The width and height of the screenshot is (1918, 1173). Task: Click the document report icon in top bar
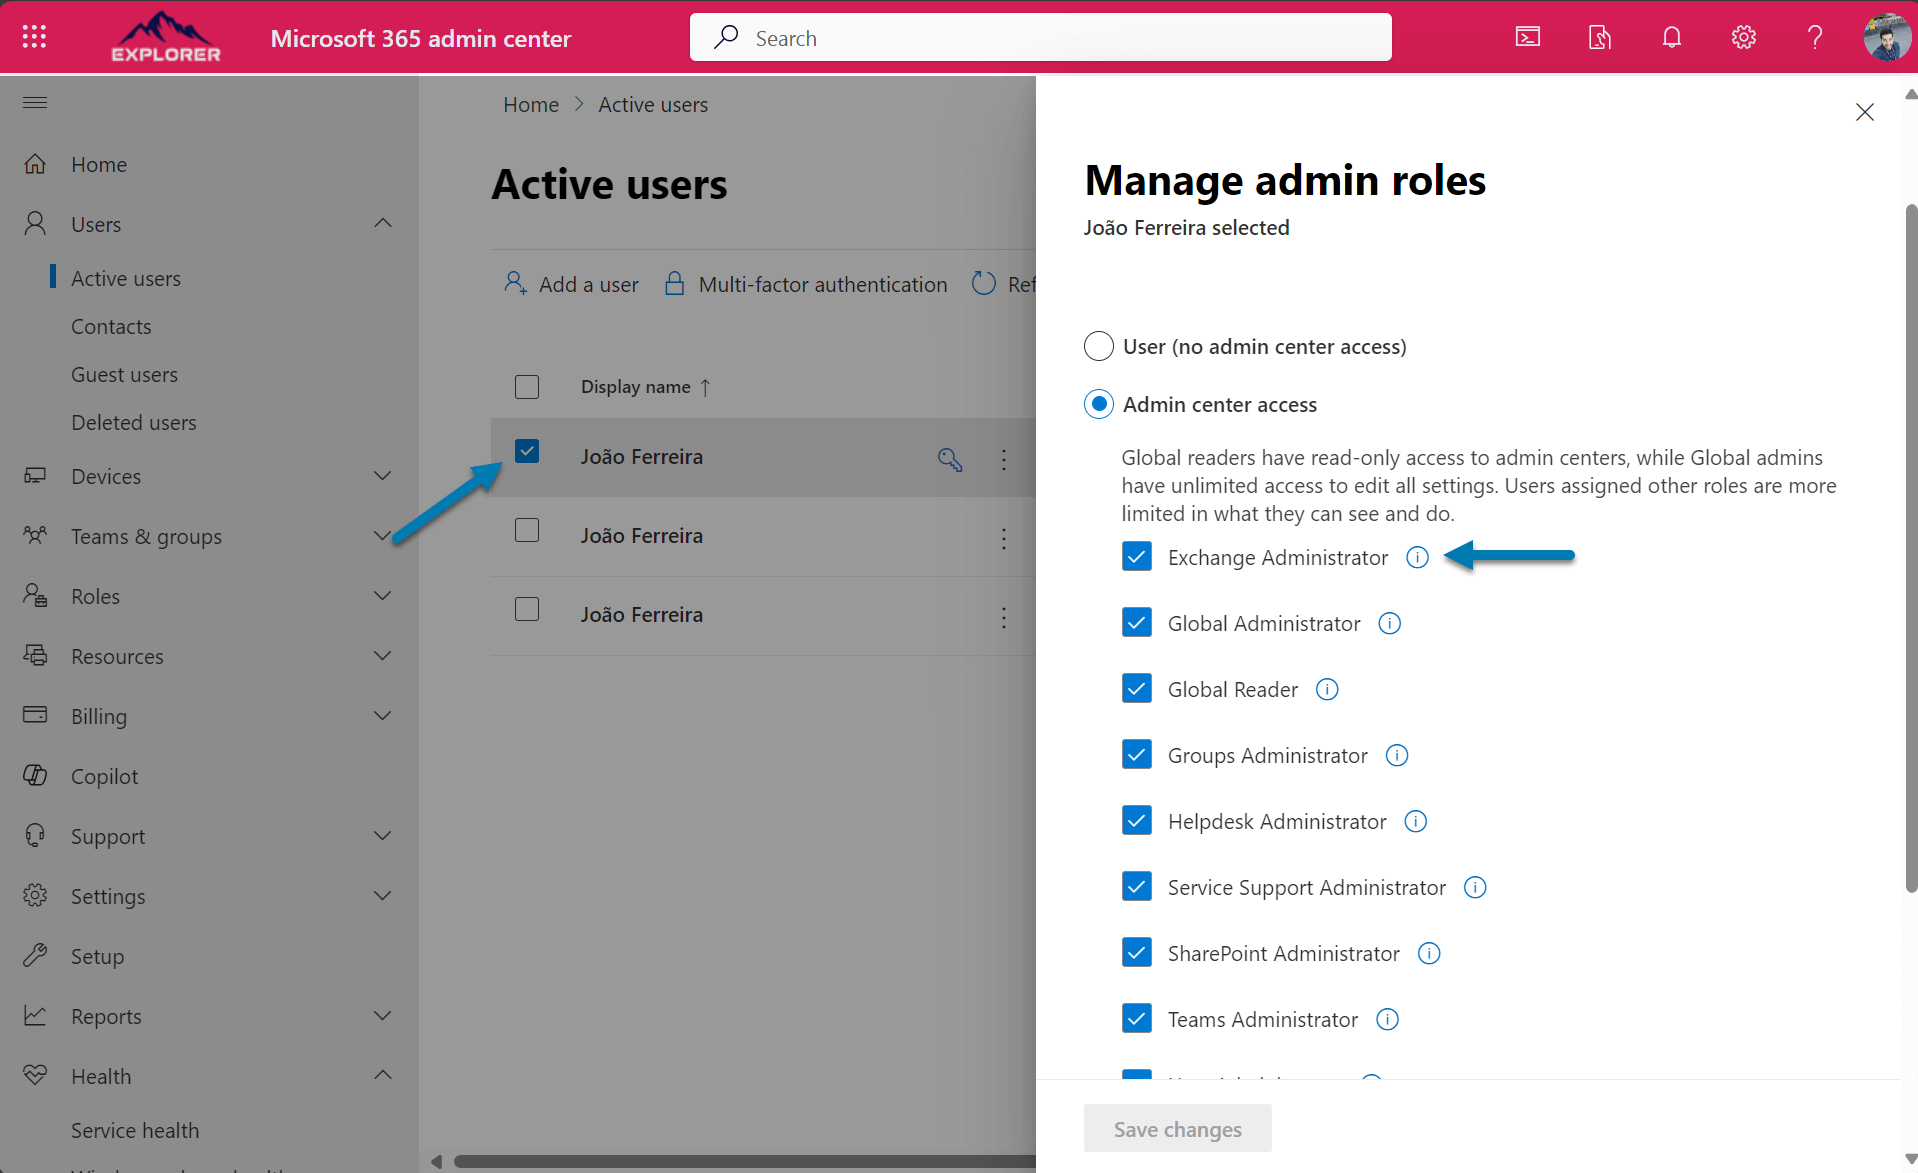(x=1598, y=37)
